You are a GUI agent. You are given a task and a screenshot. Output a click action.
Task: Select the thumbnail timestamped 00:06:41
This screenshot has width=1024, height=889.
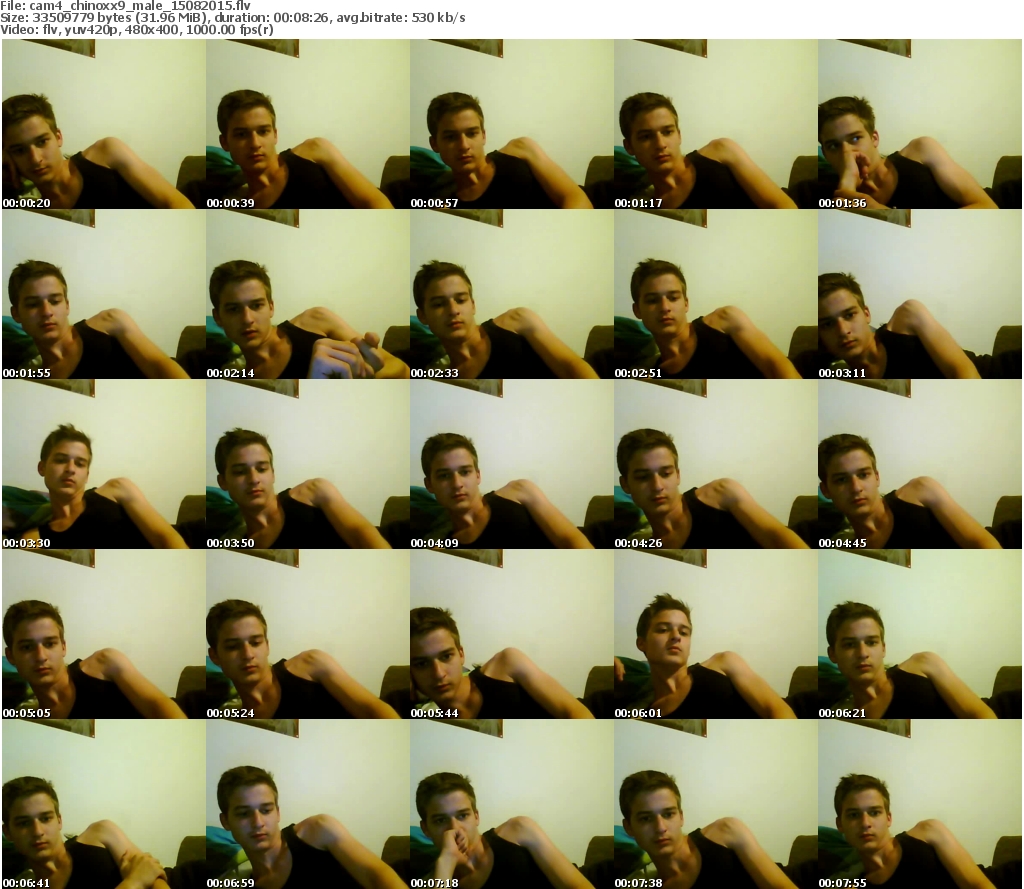(x=104, y=804)
